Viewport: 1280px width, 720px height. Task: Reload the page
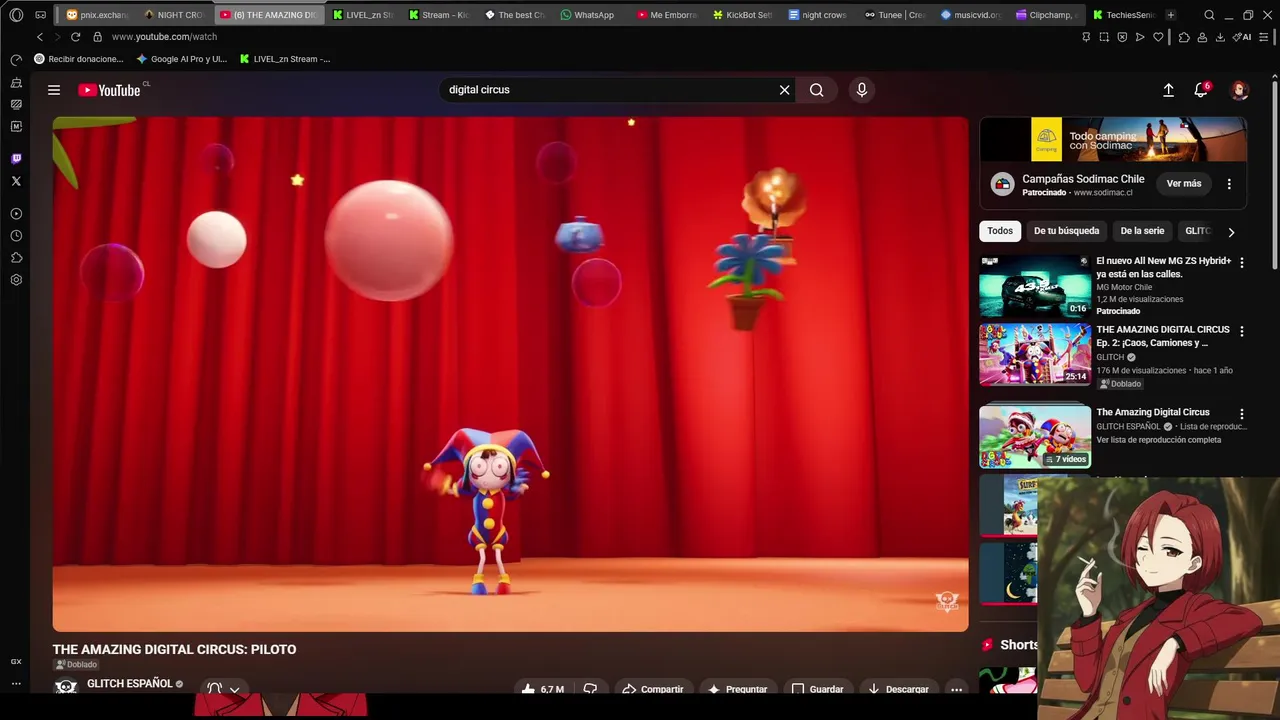point(75,37)
